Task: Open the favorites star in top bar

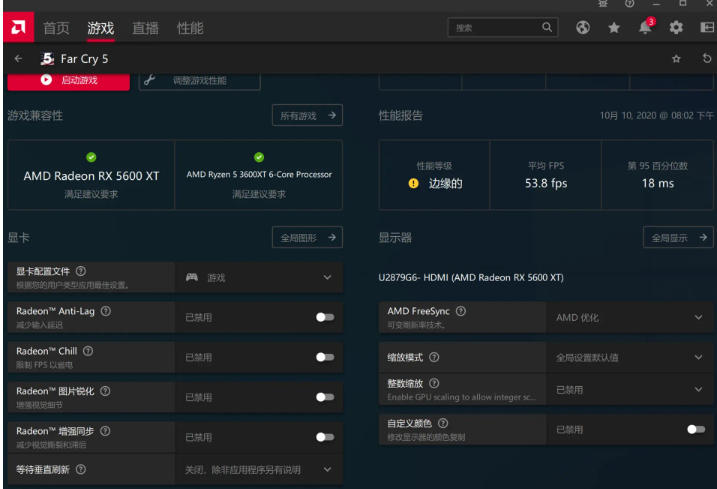Action: coord(614,28)
